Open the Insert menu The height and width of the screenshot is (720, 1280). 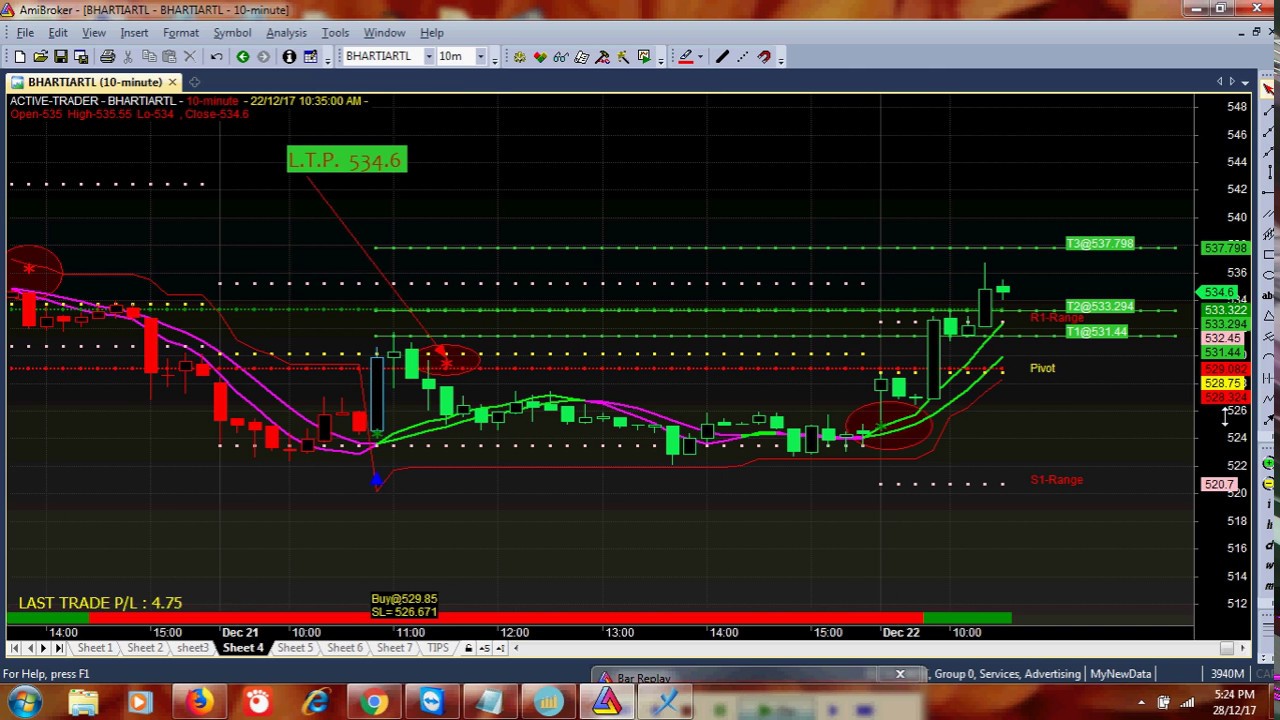(134, 33)
